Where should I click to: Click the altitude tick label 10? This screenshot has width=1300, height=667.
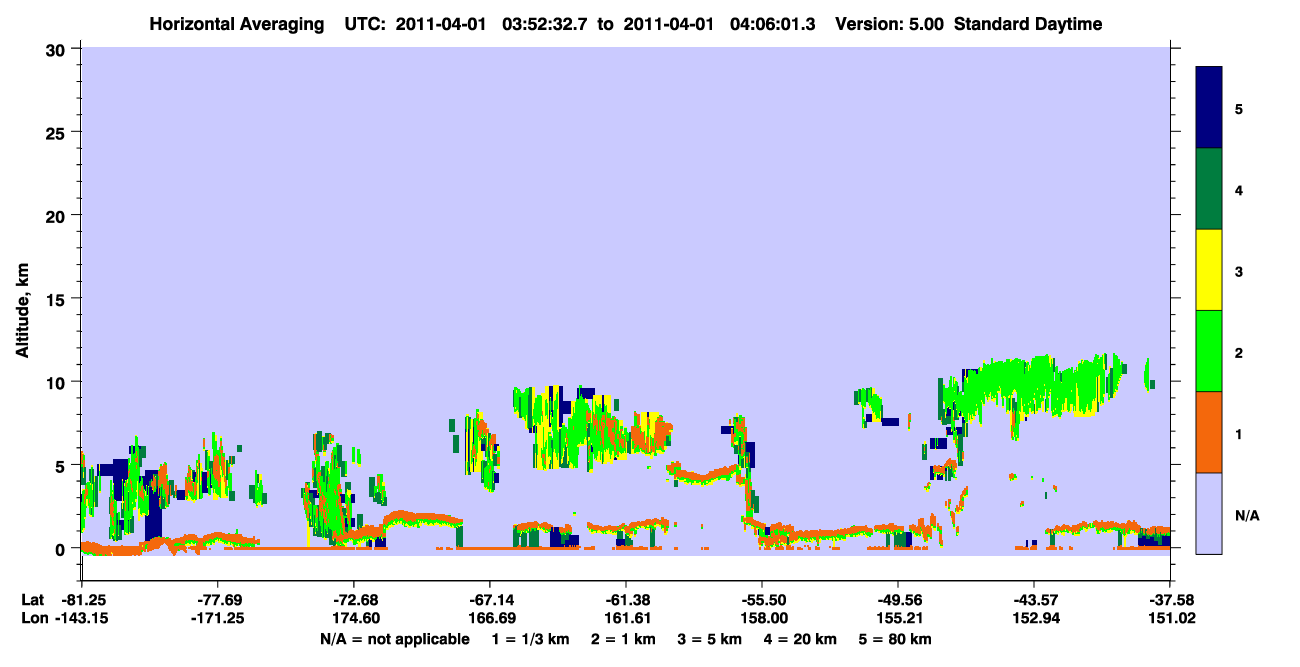click(58, 382)
